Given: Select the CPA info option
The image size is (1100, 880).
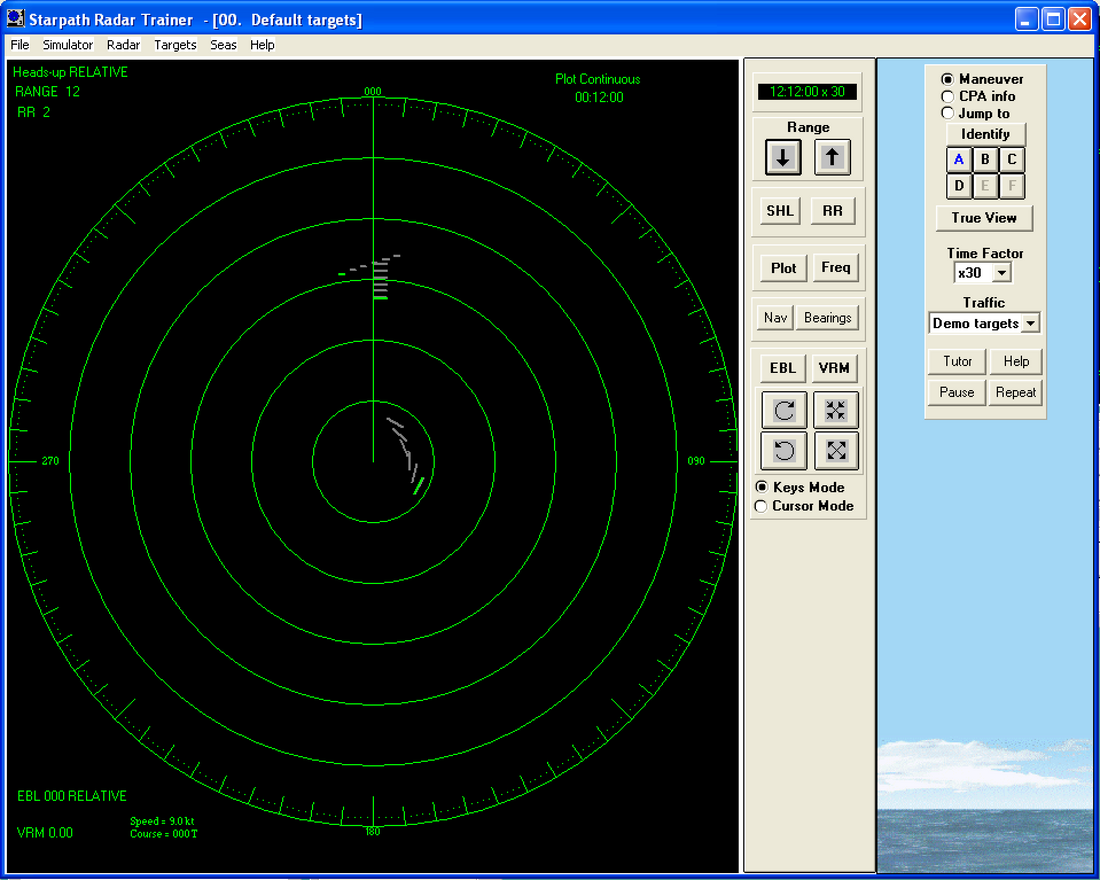Looking at the screenshot, I should [948, 96].
